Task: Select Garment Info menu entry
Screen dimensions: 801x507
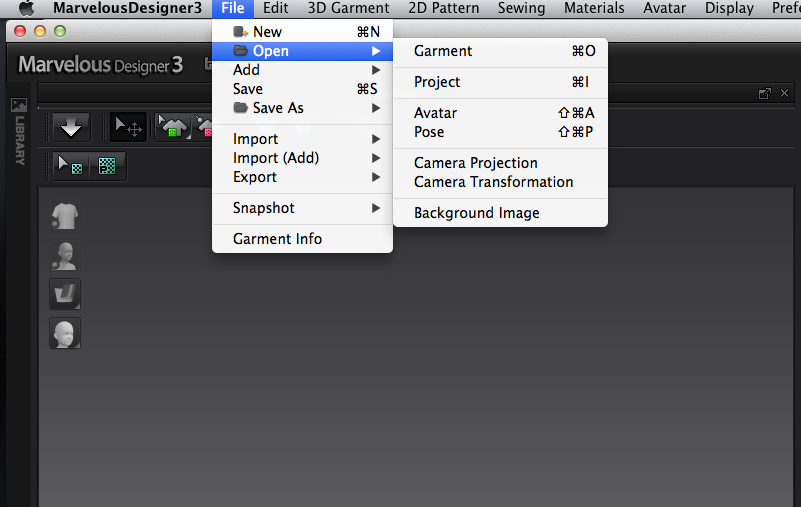Action: pos(302,239)
